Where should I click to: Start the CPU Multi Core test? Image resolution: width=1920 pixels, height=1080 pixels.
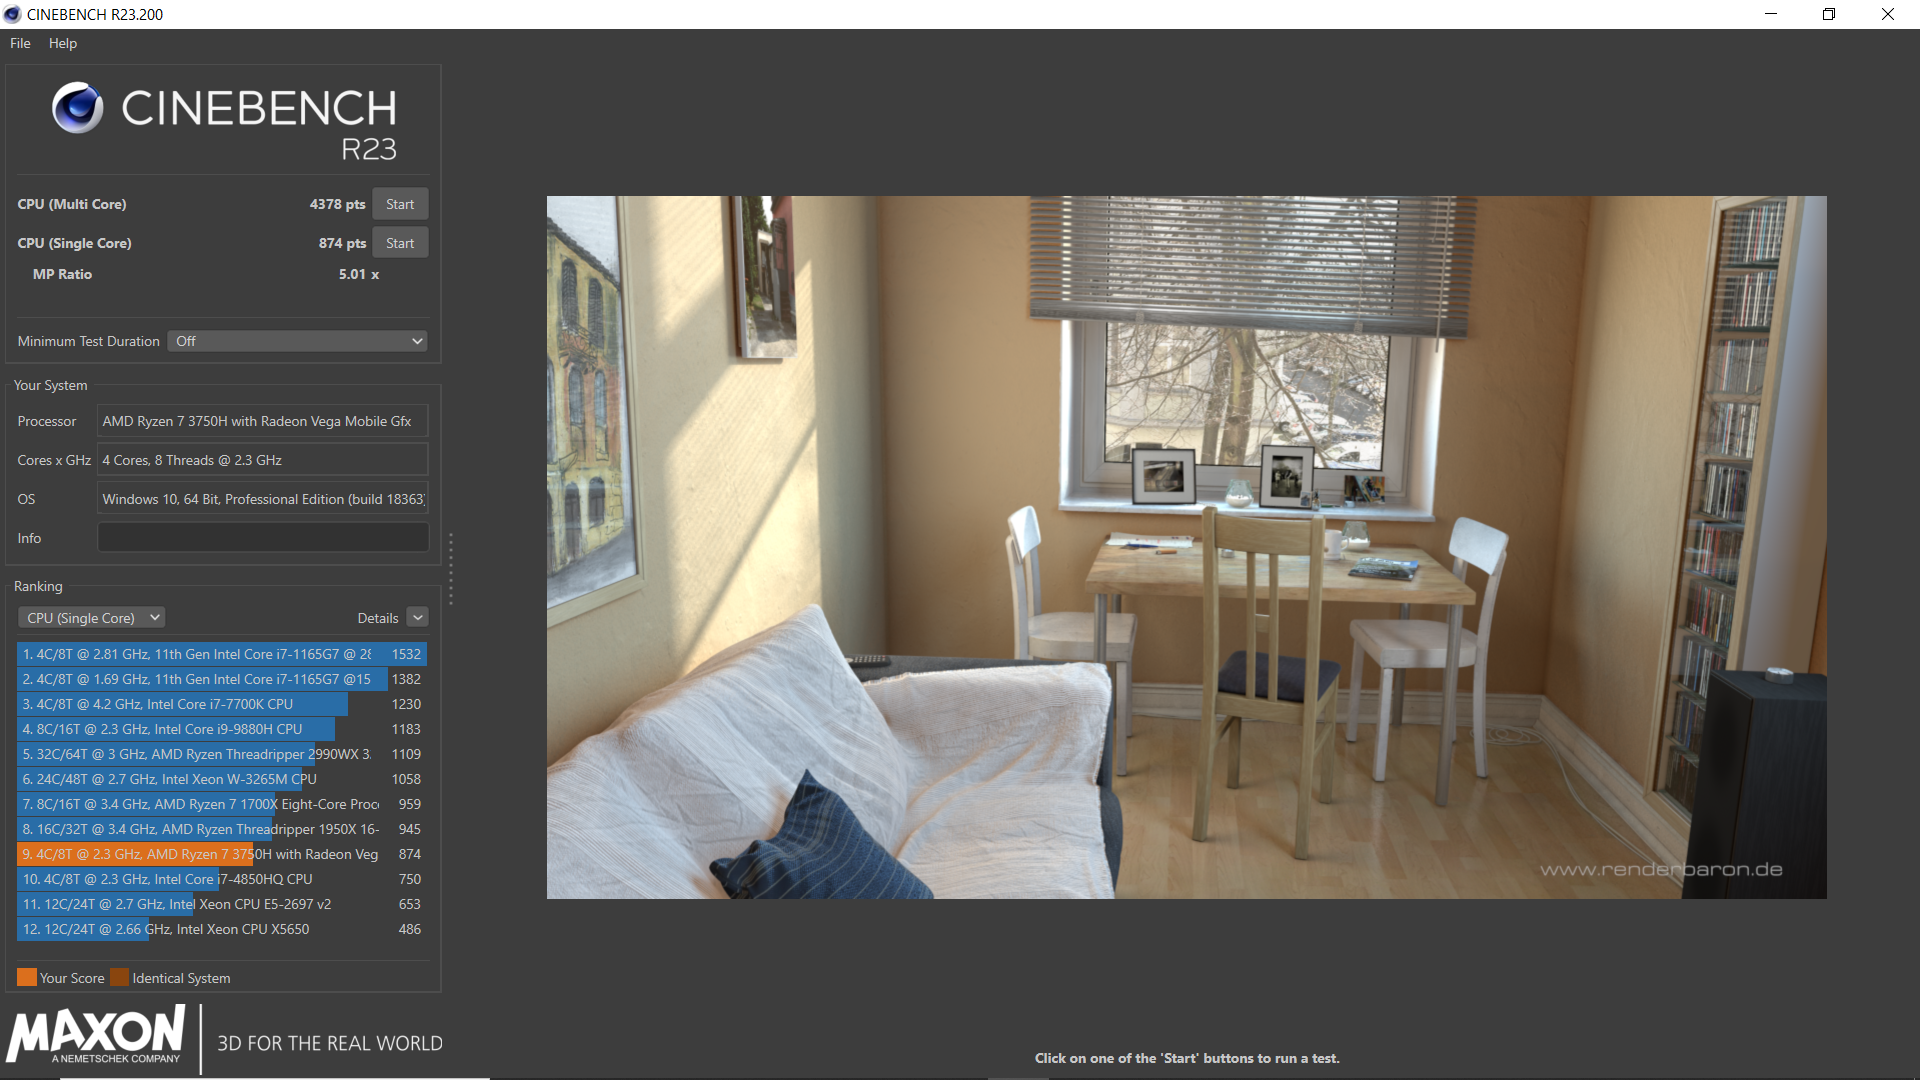400,204
